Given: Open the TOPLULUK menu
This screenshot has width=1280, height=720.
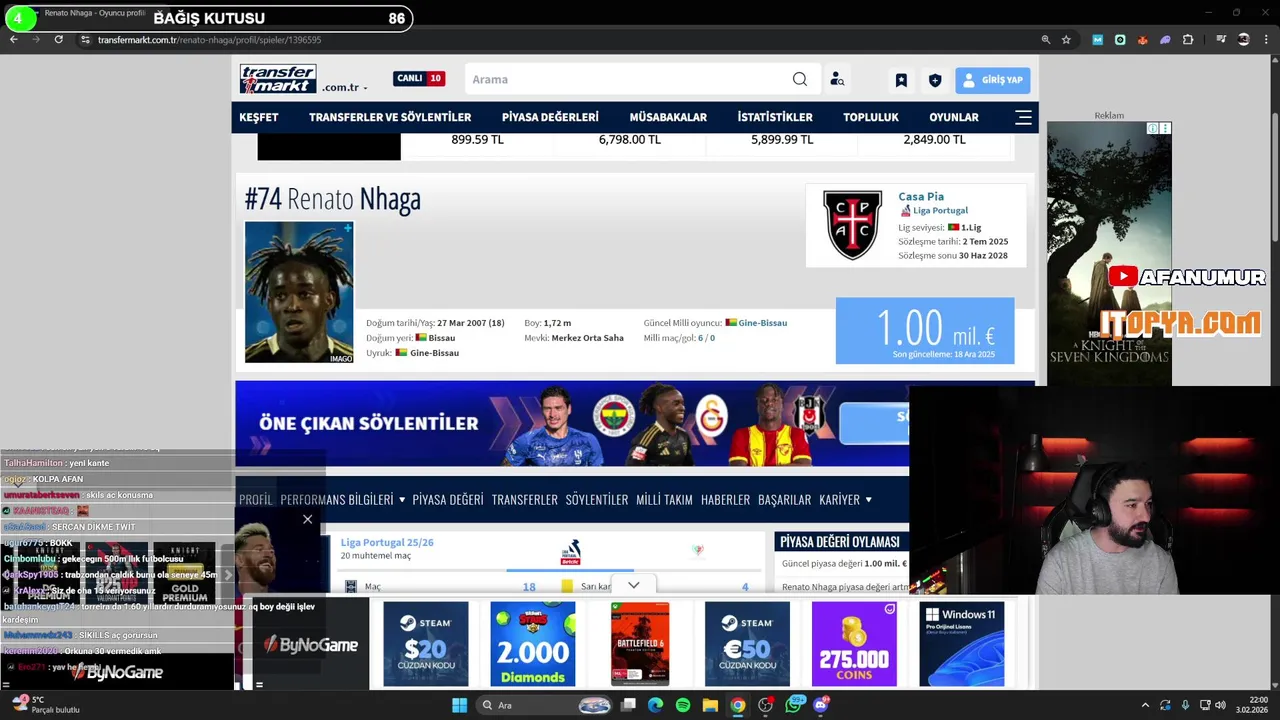Looking at the screenshot, I should 871,117.
